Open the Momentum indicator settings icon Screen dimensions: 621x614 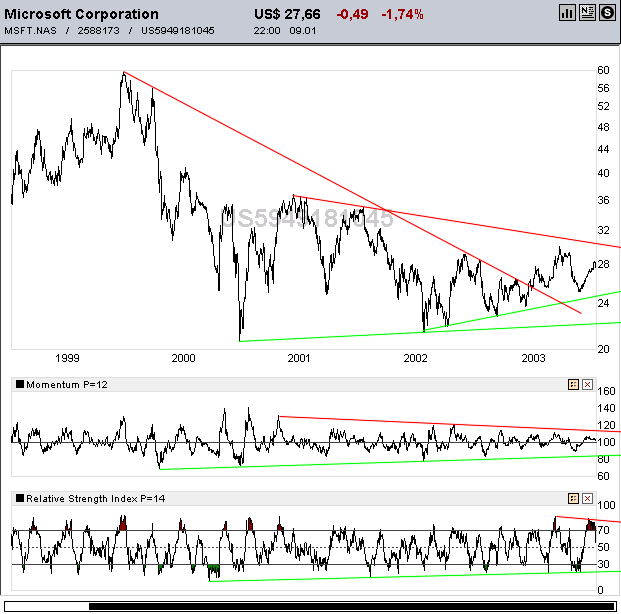point(573,384)
